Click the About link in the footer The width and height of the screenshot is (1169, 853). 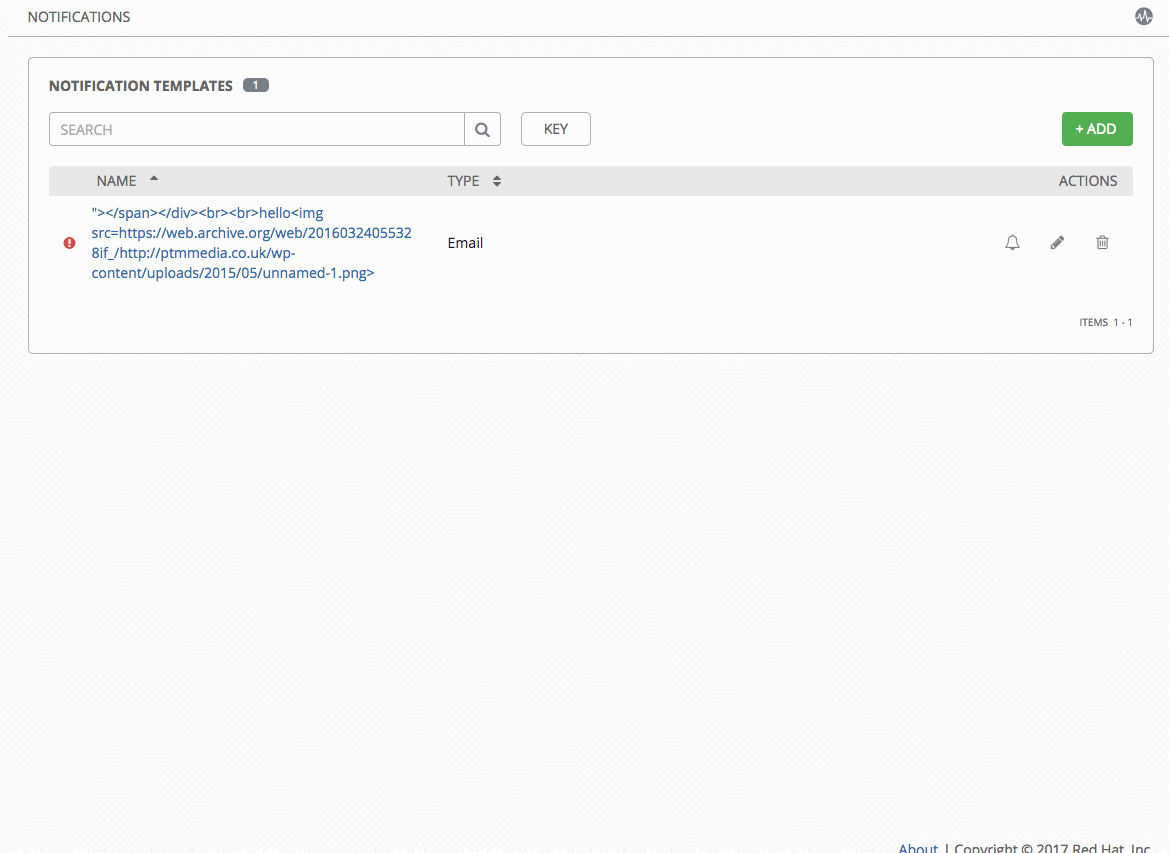pos(917,847)
